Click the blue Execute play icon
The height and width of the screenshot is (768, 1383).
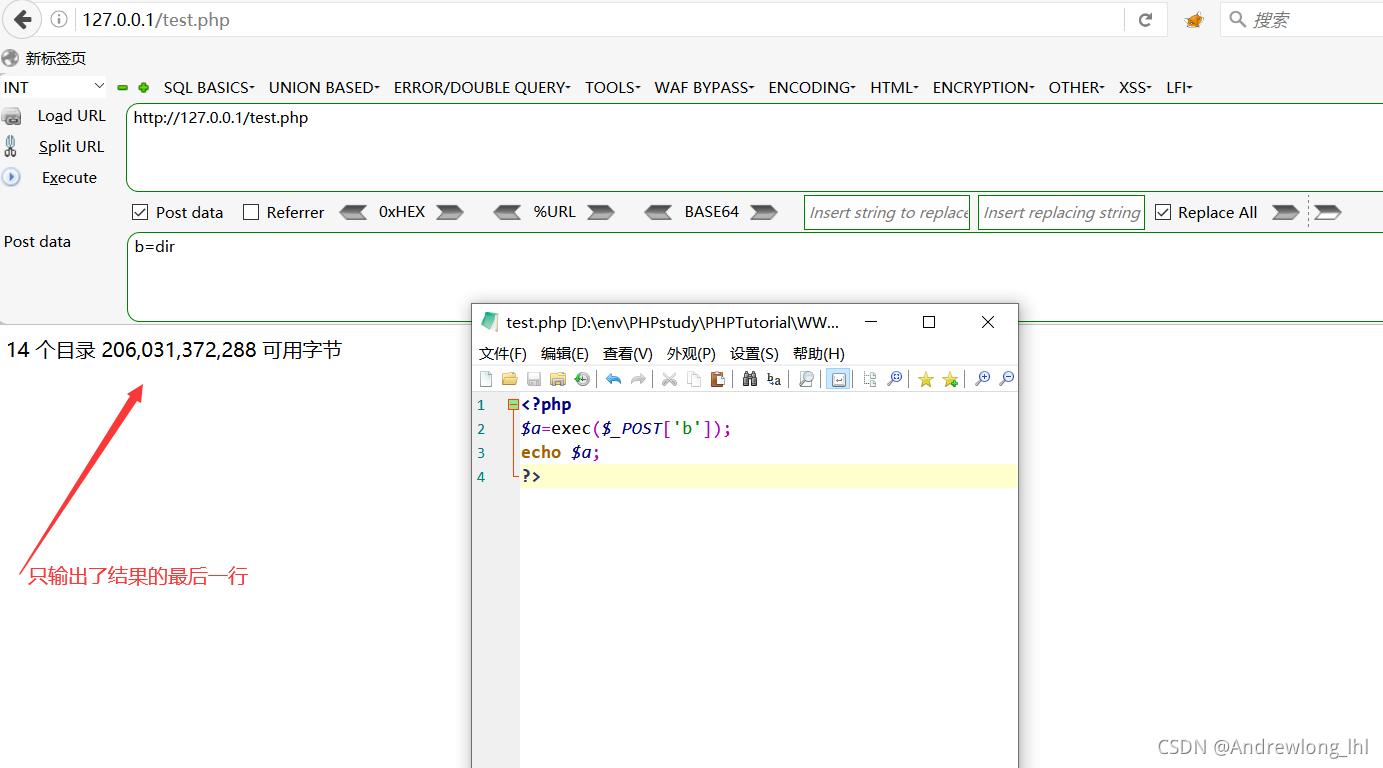point(11,177)
